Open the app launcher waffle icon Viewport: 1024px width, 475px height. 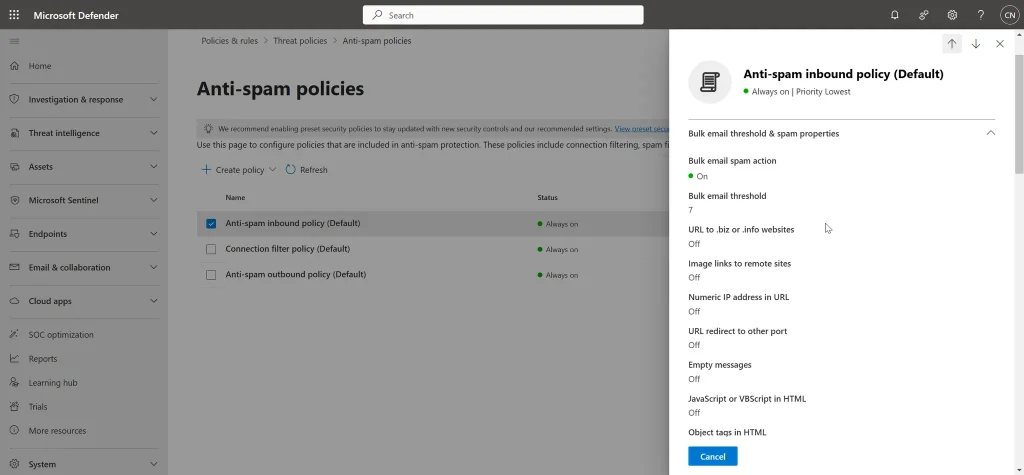[14, 14]
